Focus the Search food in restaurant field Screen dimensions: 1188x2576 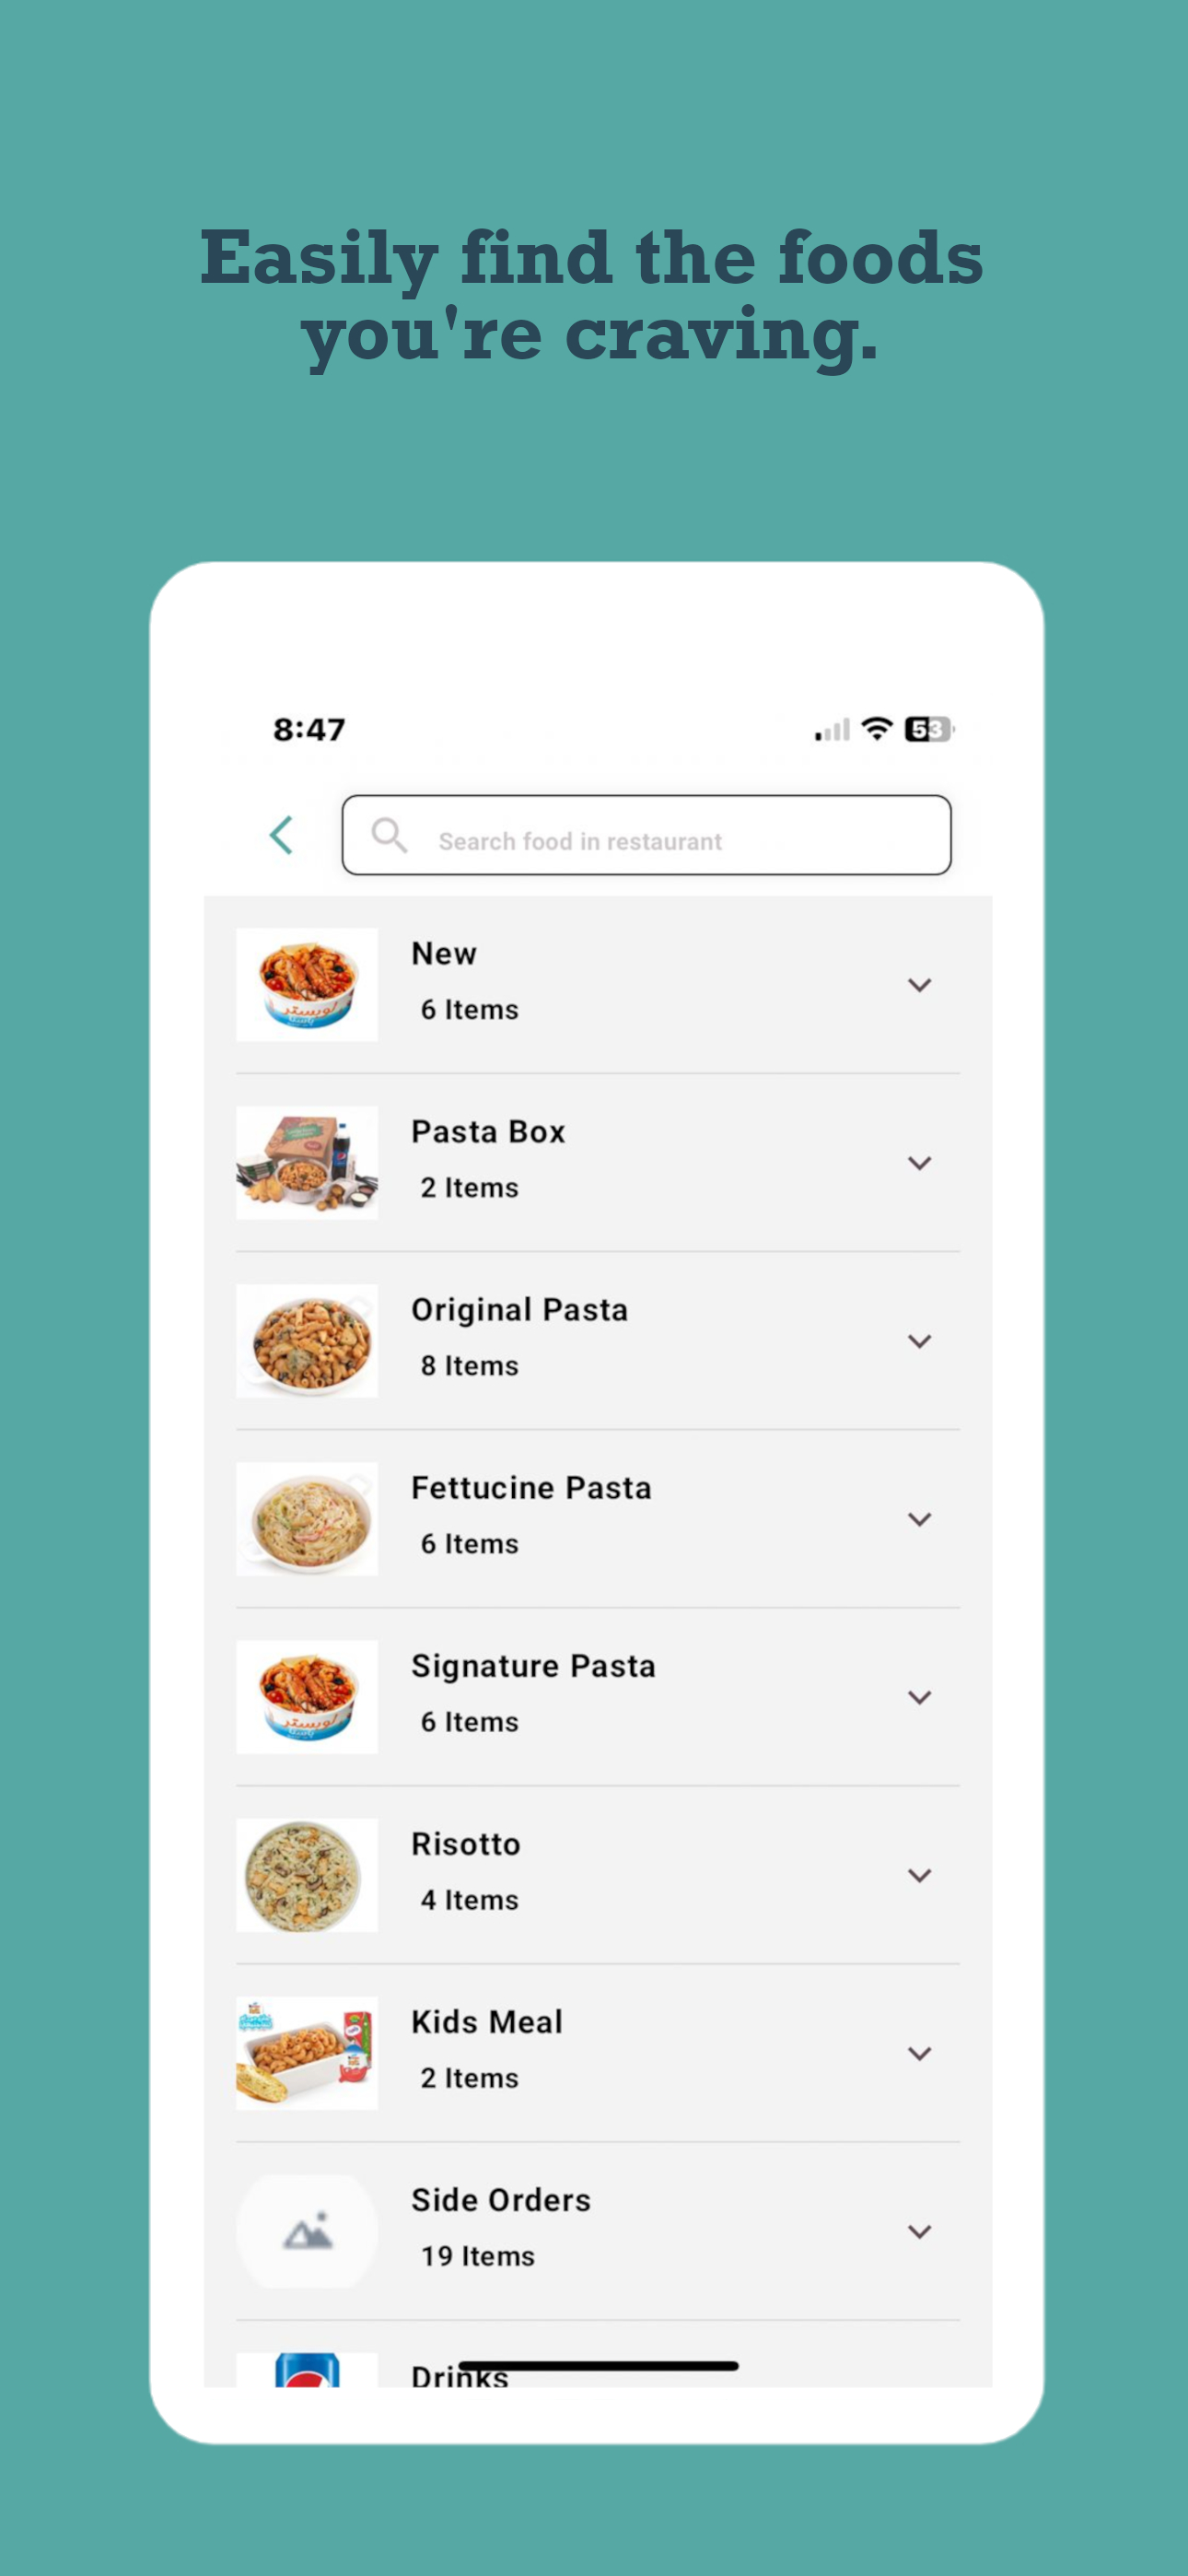[x=646, y=835]
